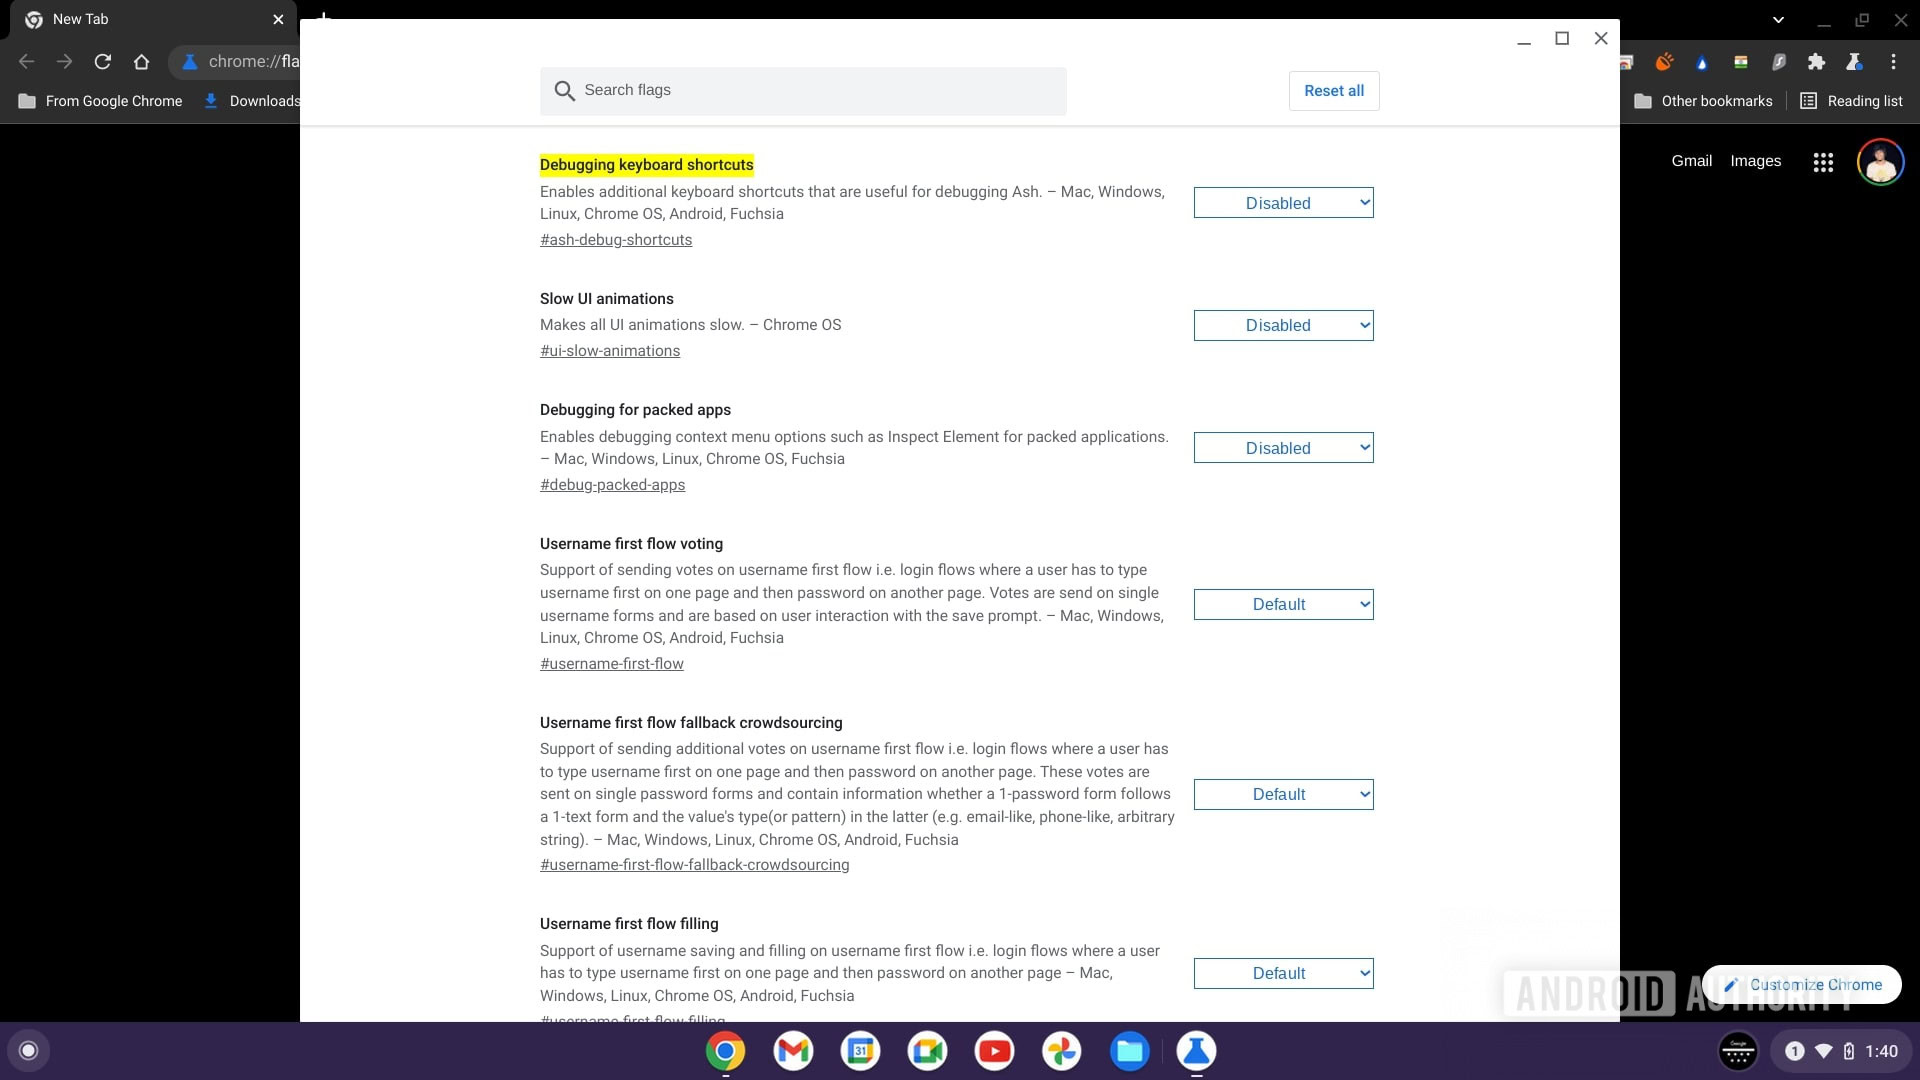Launch Google Meet from shelf

coord(927,1051)
